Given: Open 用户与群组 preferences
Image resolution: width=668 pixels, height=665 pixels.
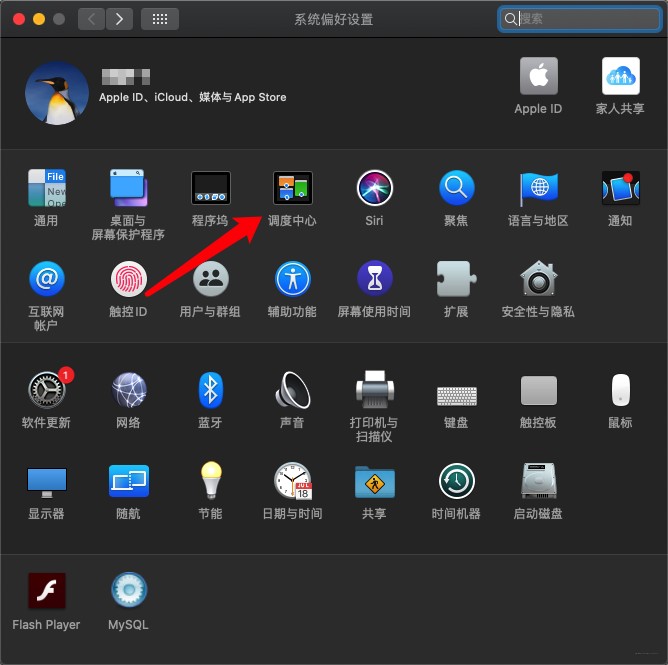Looking at the screenshot, I should [210, 279].
